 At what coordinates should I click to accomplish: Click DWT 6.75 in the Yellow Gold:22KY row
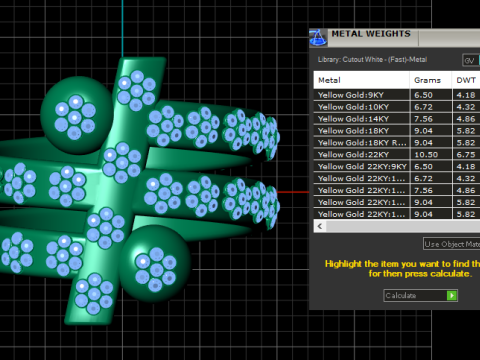pyautogui.click(x=466, y=155)
